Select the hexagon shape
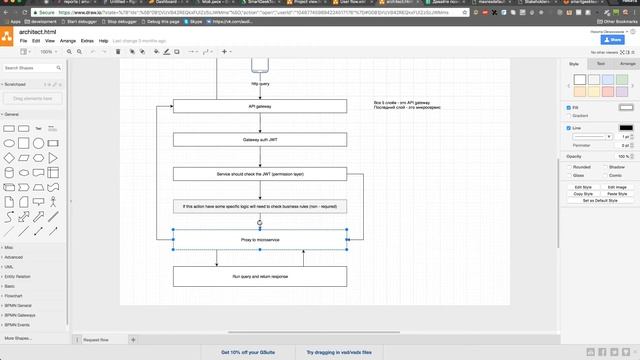This screenshot has height=360, width=640. coord(38,158)
